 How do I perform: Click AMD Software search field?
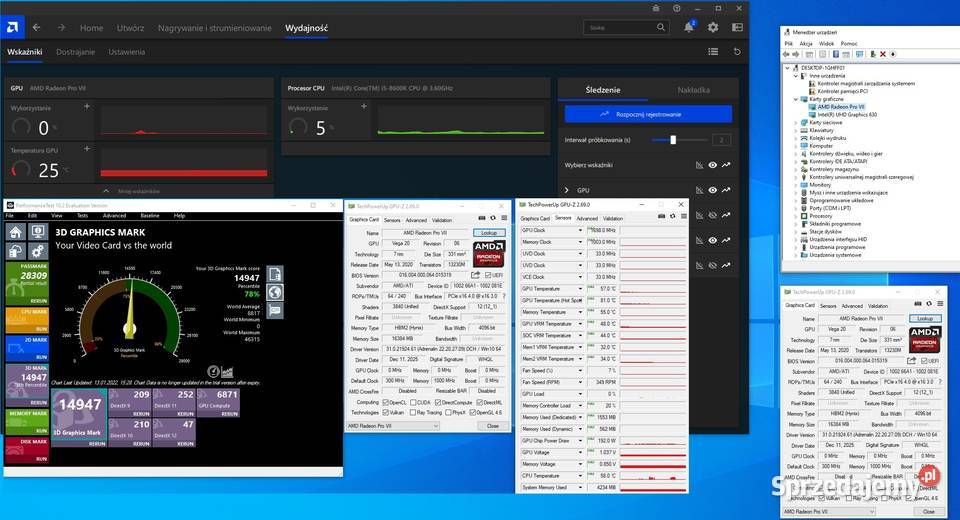[x=626, y=27]
